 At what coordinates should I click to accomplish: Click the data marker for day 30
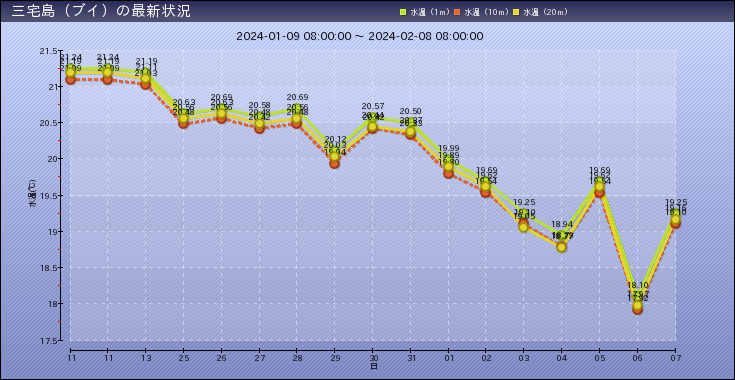[373, 127]
